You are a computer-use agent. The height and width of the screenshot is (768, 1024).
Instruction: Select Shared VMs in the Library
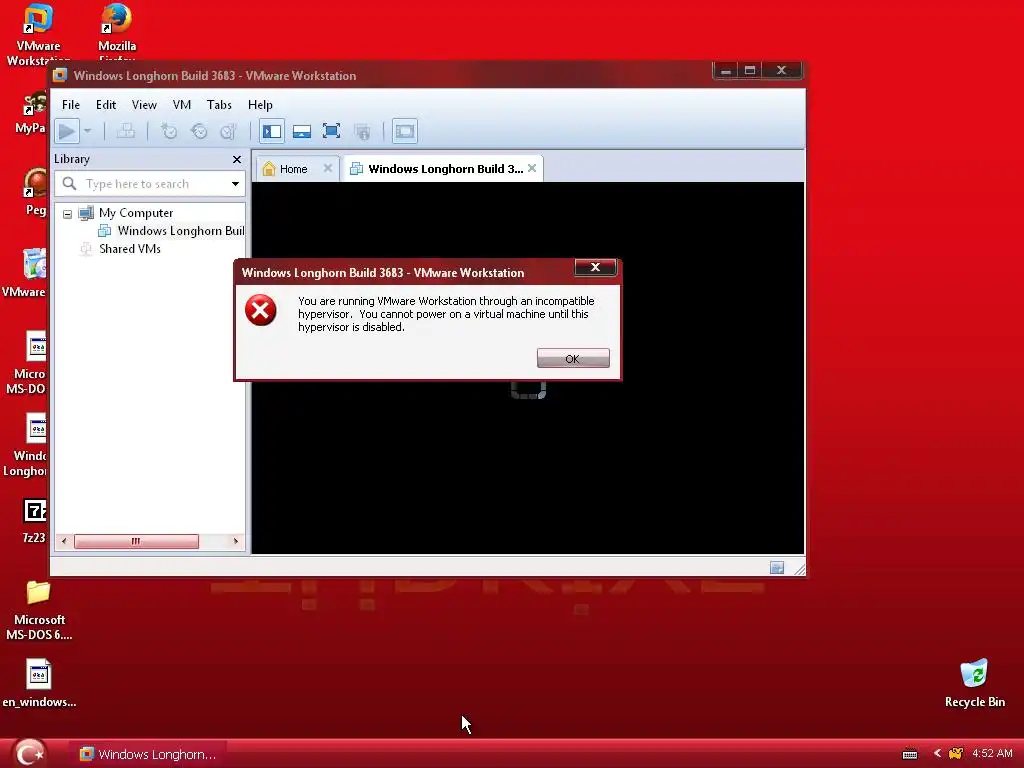click(x=129, y=249)
